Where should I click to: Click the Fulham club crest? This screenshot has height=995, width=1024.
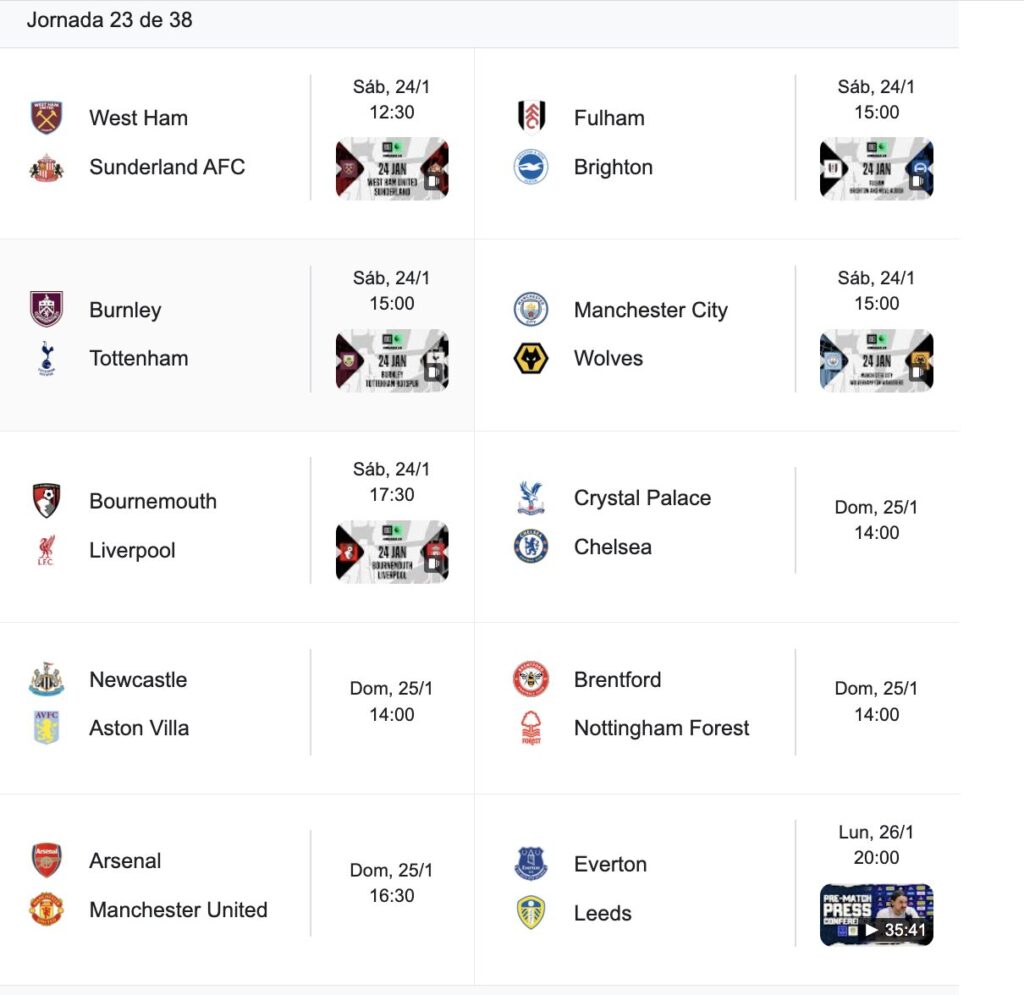(x=531, y=118)
